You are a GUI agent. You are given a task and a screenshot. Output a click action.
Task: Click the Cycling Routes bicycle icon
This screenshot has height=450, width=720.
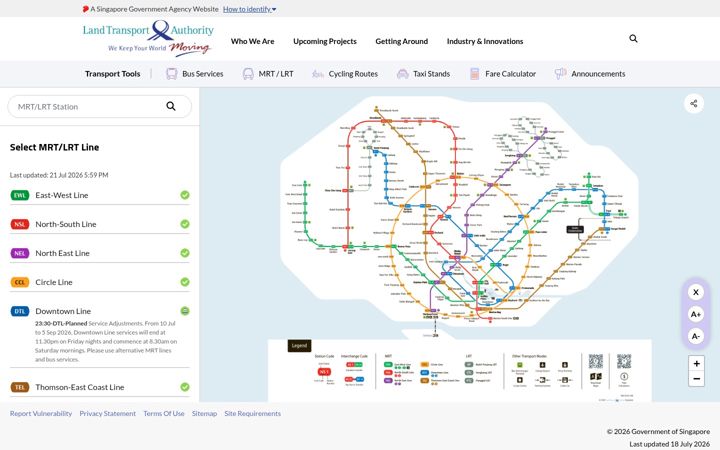click(318, 73)
